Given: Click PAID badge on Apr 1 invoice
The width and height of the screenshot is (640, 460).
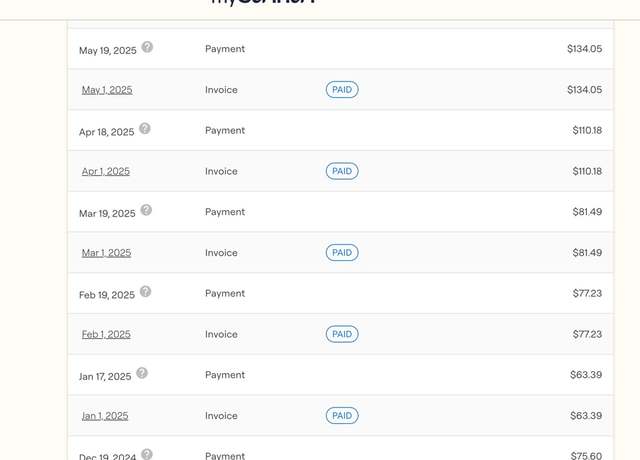Looking at the screenshot, I should point(342,171).
